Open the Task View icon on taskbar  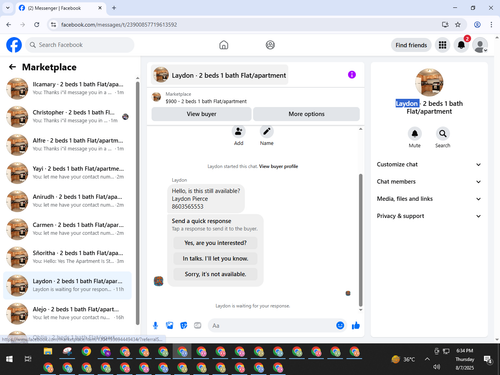[28, 359]
